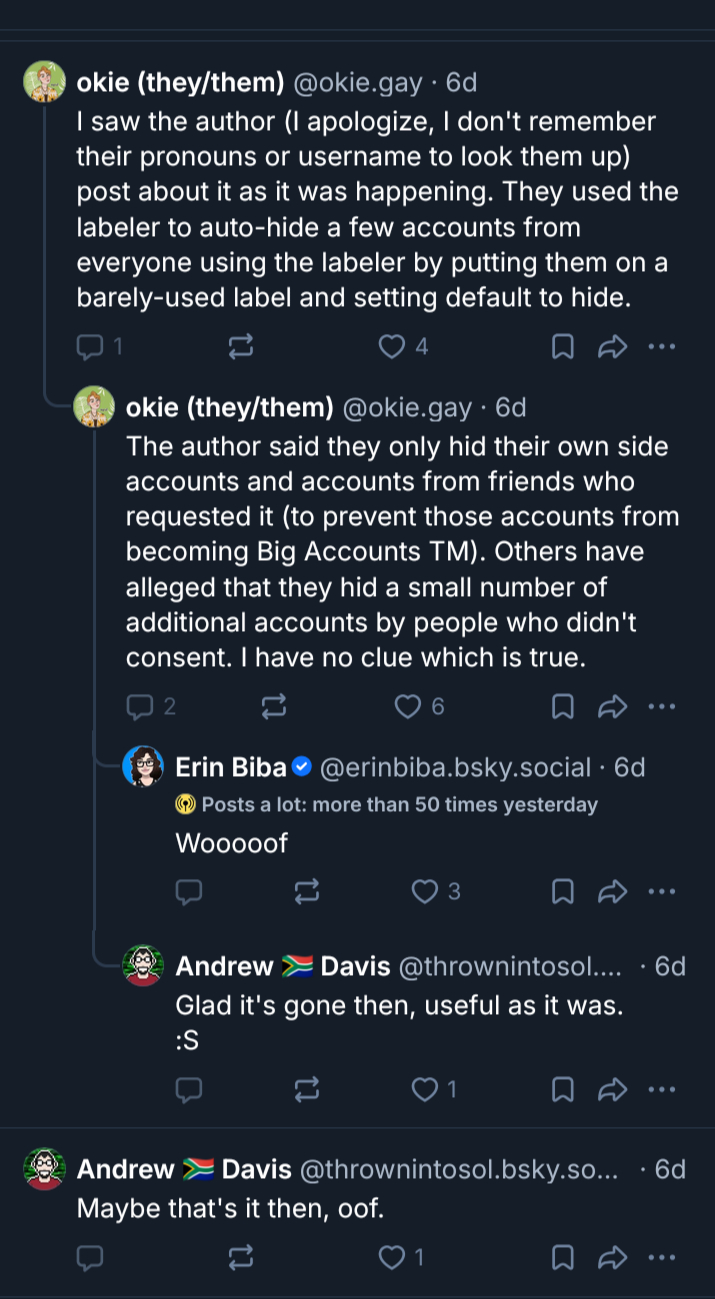Bookmark Erin Biba's Wooooof post

click(x=563, y=891)
